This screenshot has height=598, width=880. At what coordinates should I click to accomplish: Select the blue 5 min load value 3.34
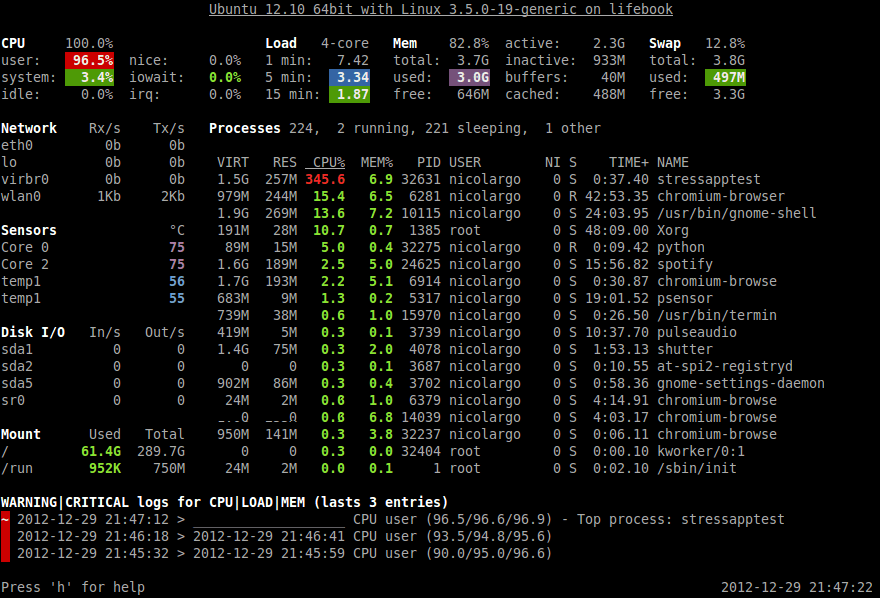click(x=349, y=77)
